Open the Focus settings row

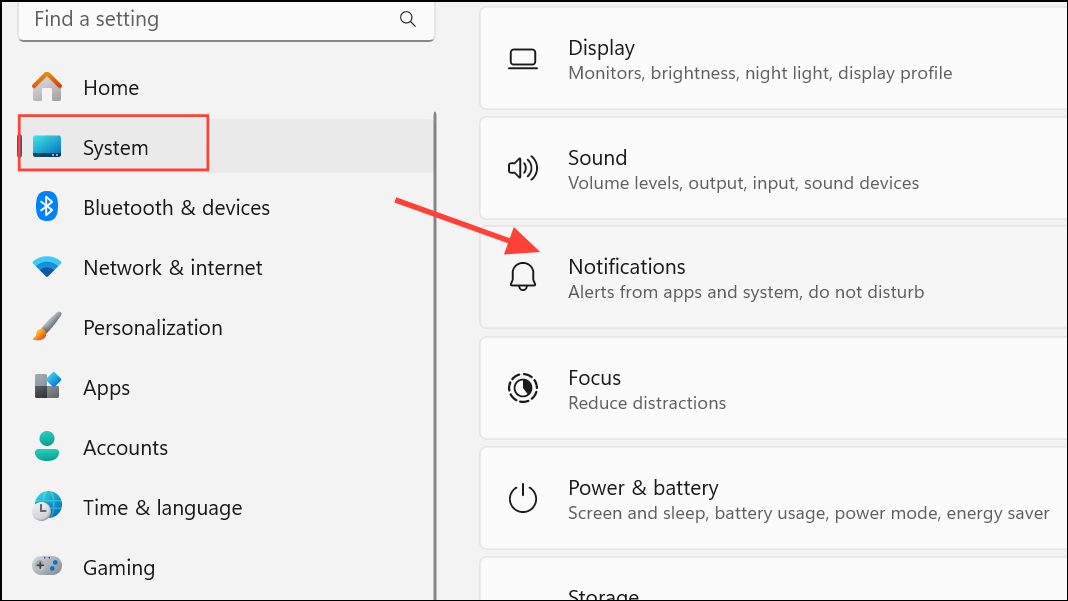tap(774, 388)
